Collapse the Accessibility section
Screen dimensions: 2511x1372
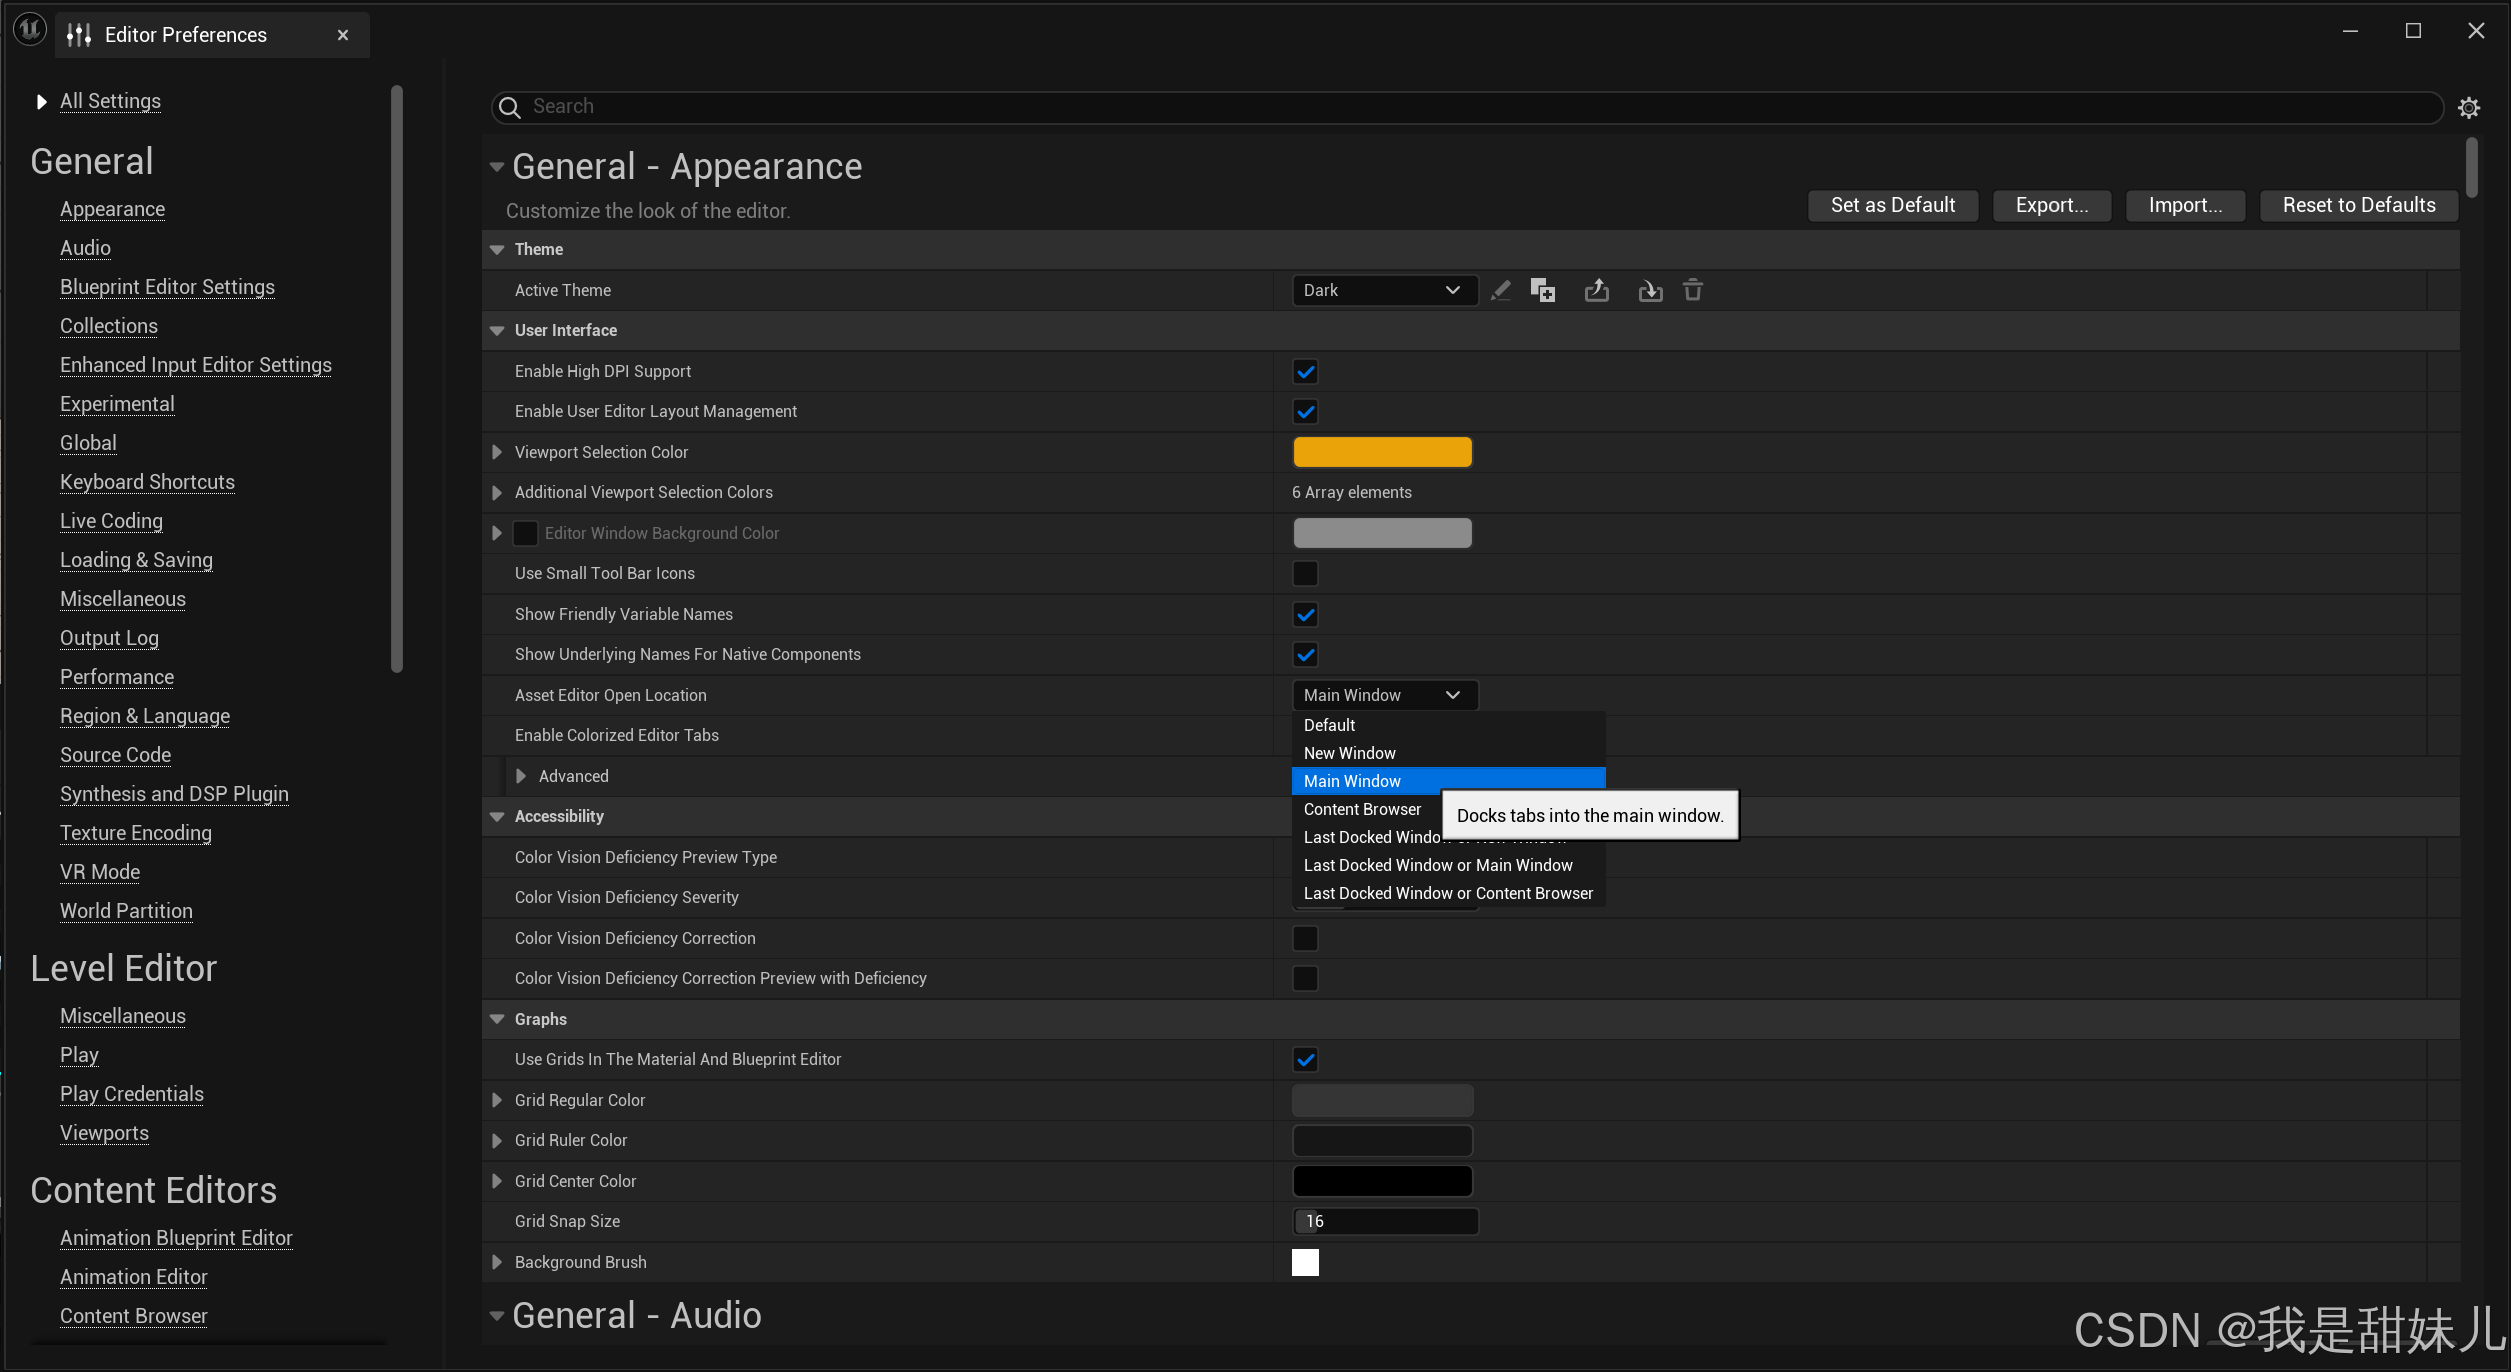pyautogui.click(x=497, y=817)
